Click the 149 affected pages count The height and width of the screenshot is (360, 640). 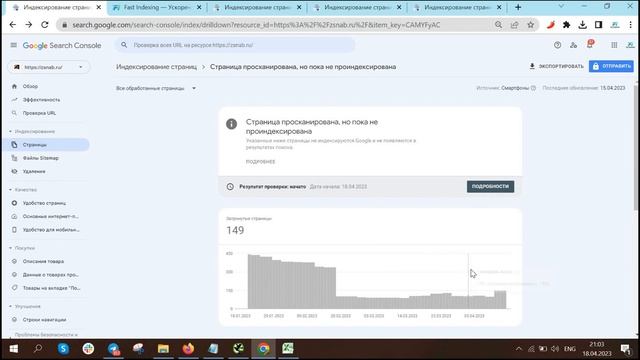coord(235,231)
